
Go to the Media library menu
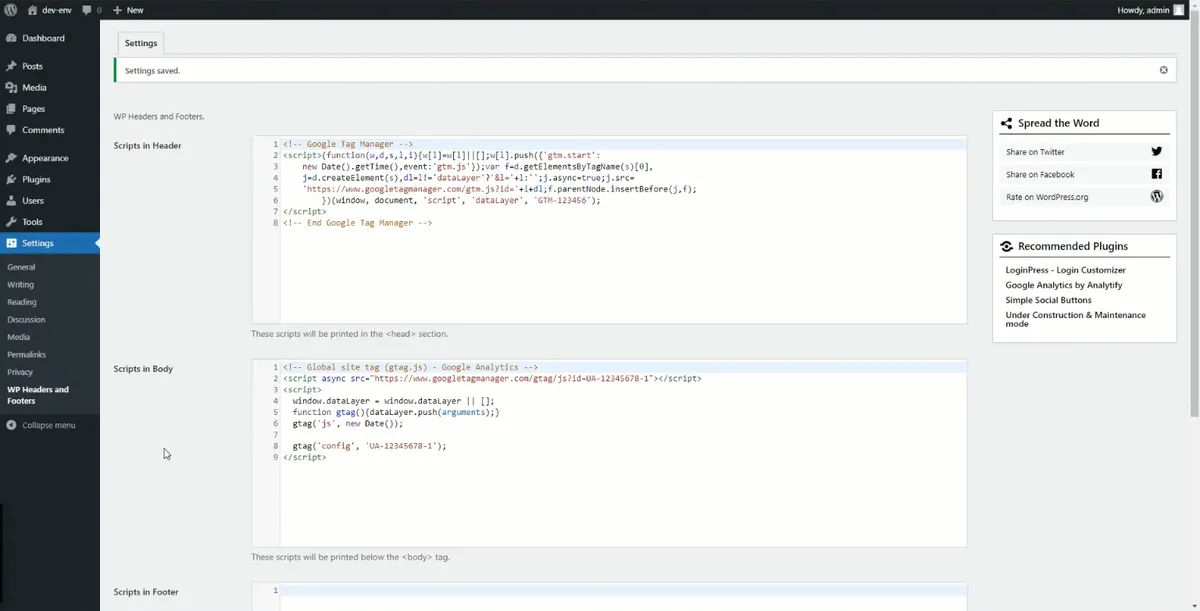(x=34, y=87)
